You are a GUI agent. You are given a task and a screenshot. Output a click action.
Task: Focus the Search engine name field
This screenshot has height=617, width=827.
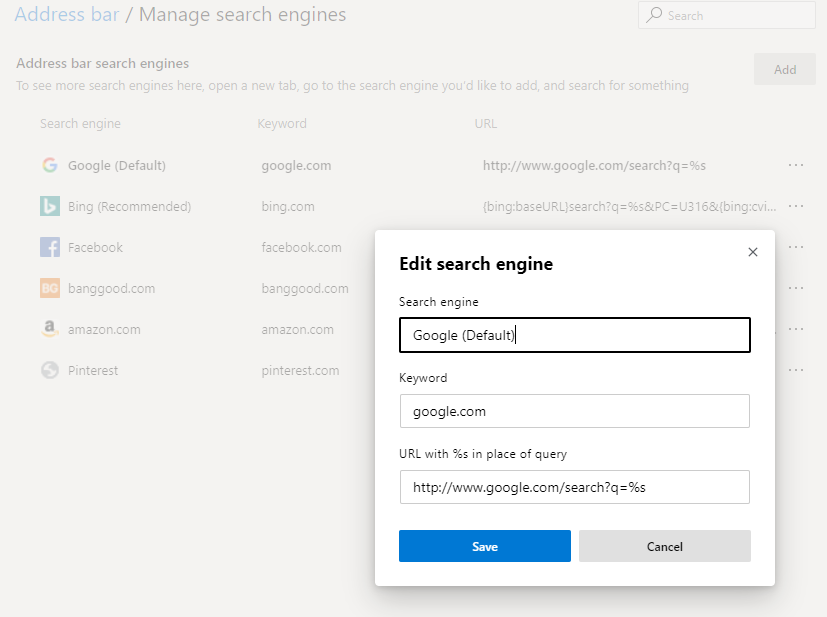(x=574, y=335)
